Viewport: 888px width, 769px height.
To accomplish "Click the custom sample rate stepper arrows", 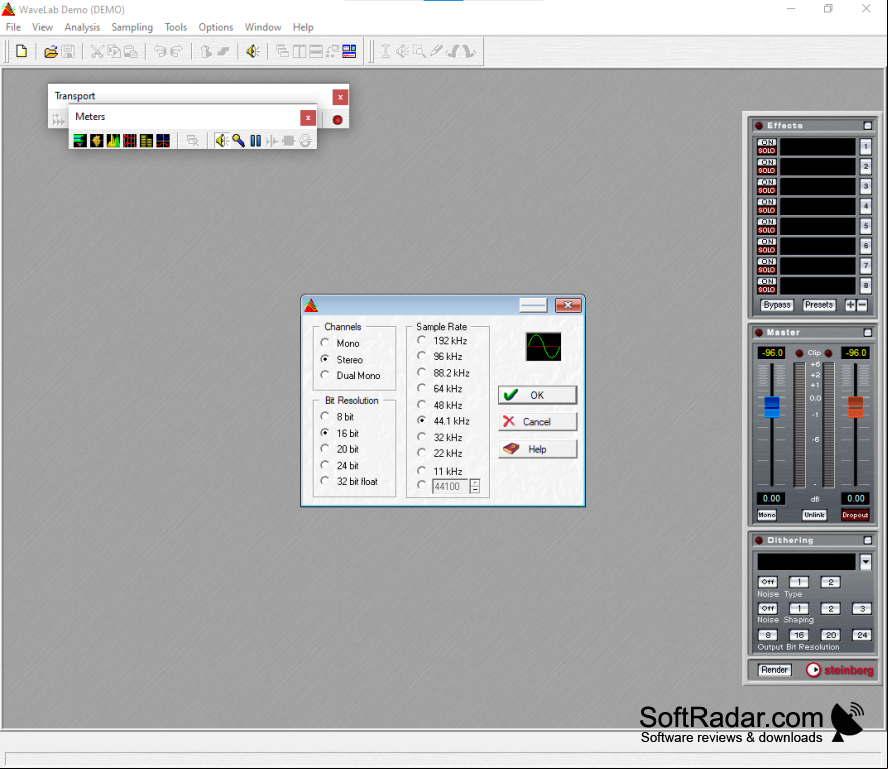I will [x=475, y=486].
